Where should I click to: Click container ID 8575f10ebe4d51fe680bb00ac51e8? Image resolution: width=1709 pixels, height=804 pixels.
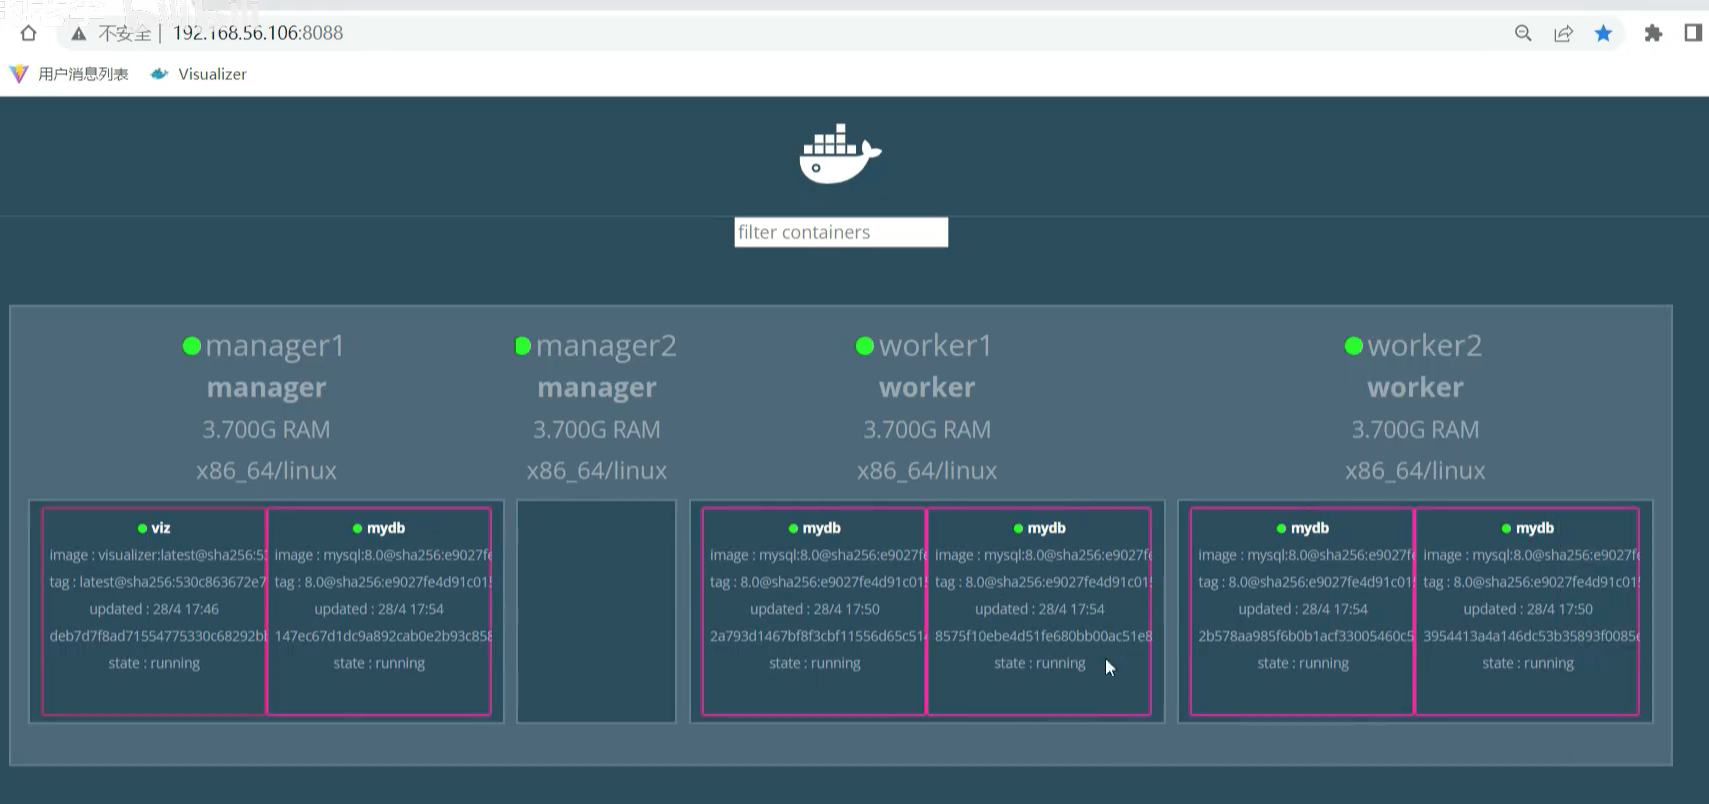(1043, 636)
